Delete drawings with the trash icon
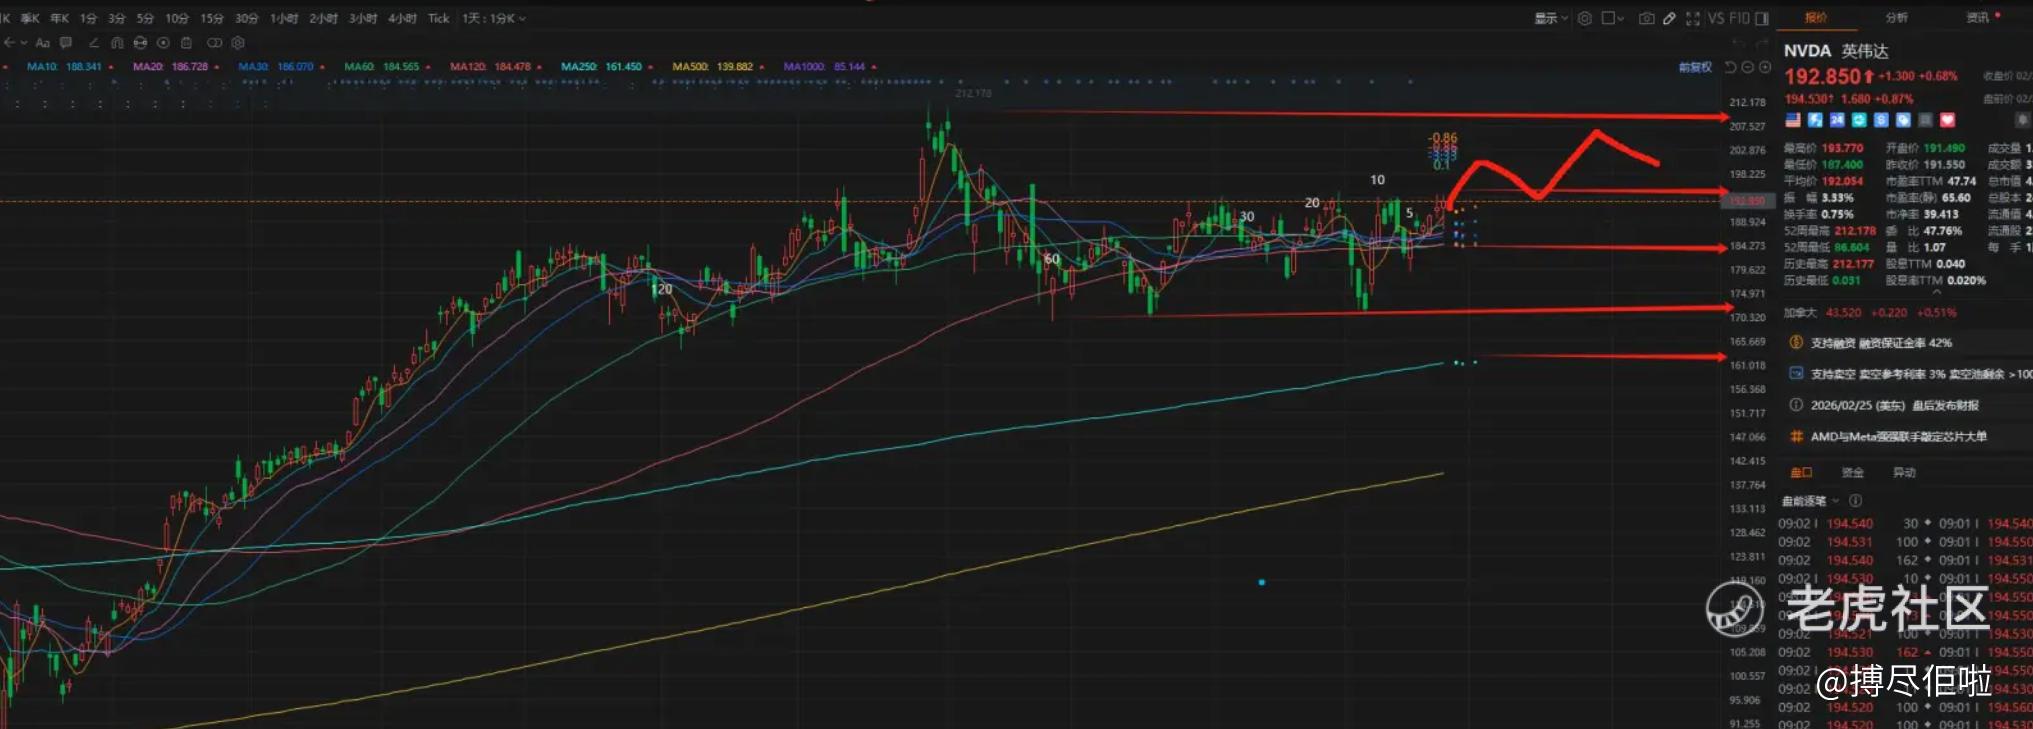This screenshot has width=2033, height=729. (186, 43)
